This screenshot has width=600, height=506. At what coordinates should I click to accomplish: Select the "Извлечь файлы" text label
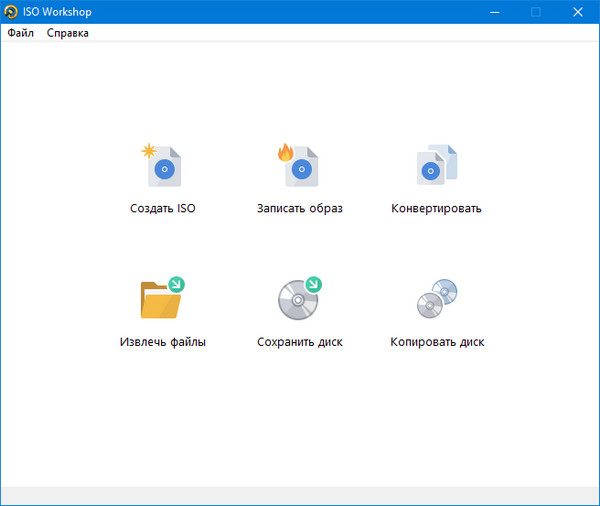163,342
